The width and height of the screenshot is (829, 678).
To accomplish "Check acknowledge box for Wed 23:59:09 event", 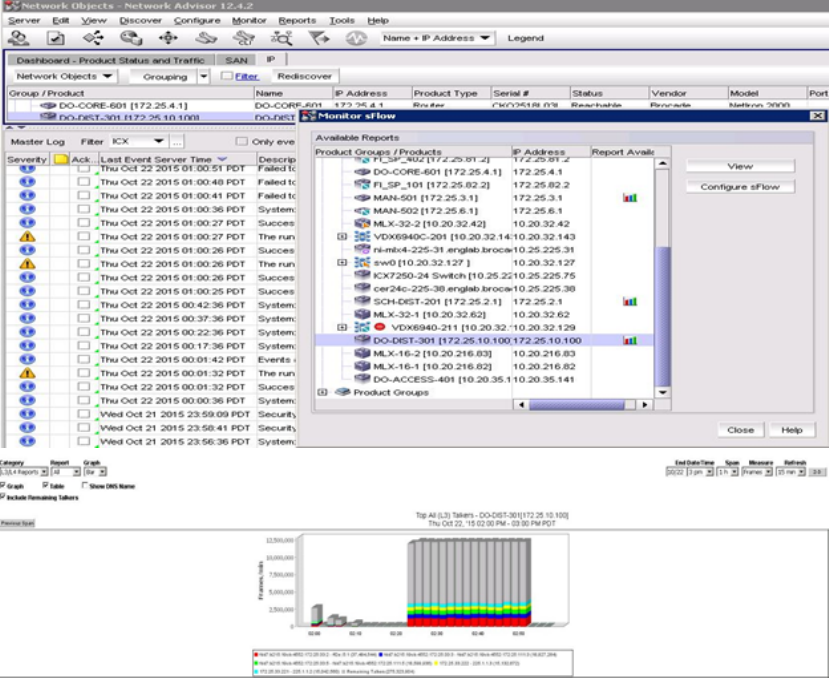I will coord(84,414).
